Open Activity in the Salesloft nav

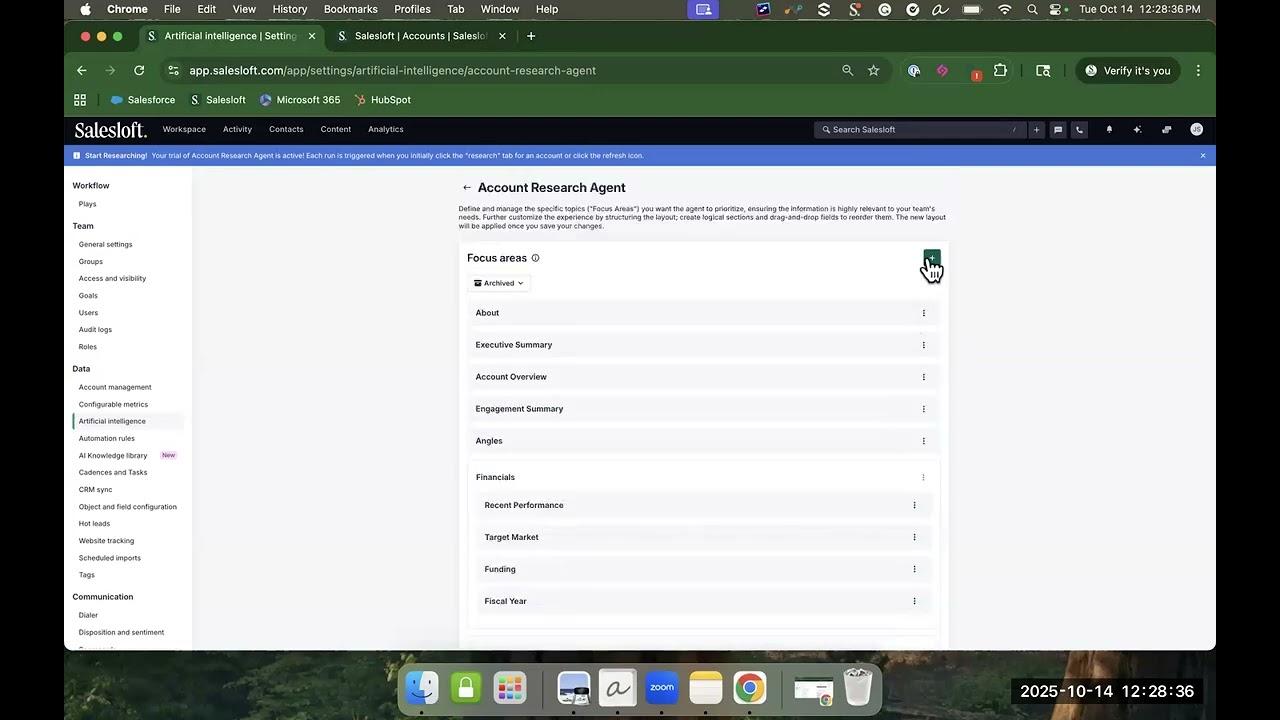coord(237,129)
